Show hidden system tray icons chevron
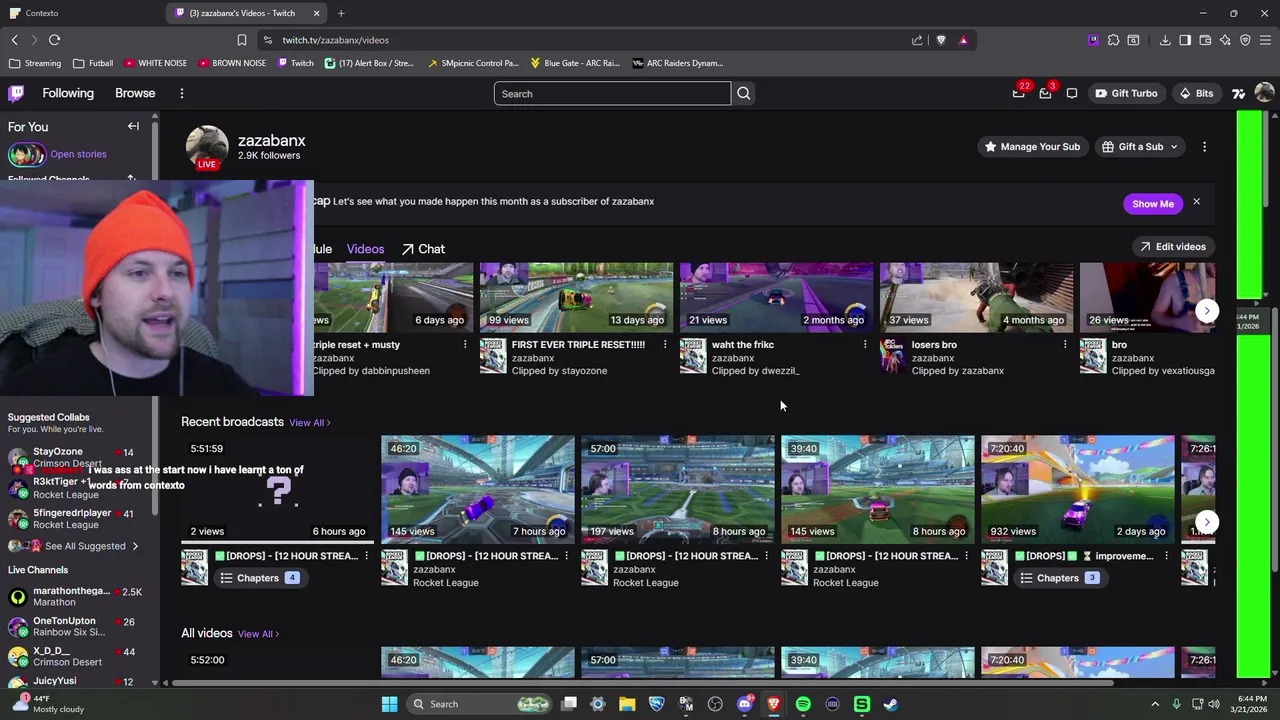 pyautogui.click(x=1155, y=704)
